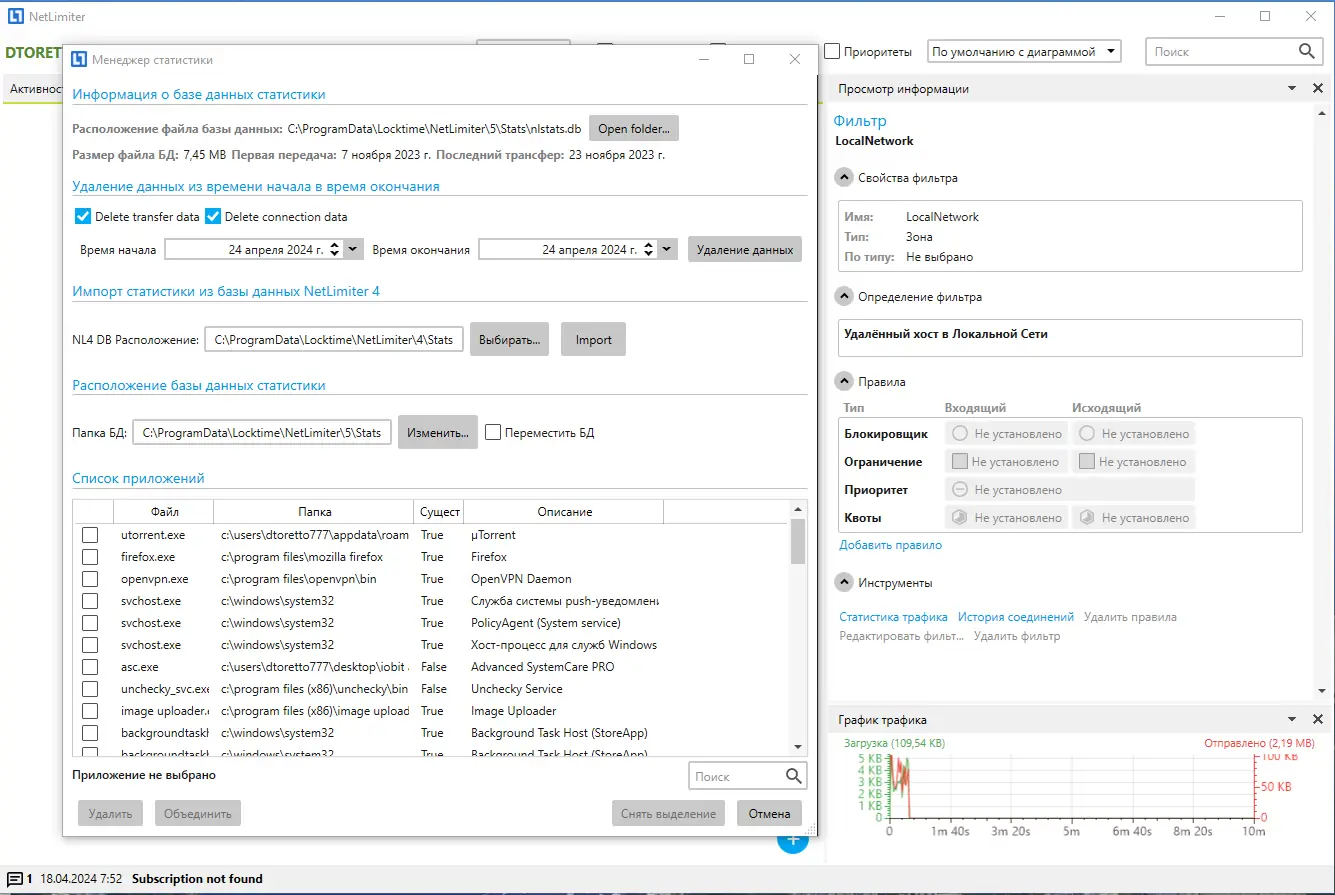The height and width of the screenshot is (895, 1335).
Task: Click the application list scroll-down arrow
Action: point(798,747)
